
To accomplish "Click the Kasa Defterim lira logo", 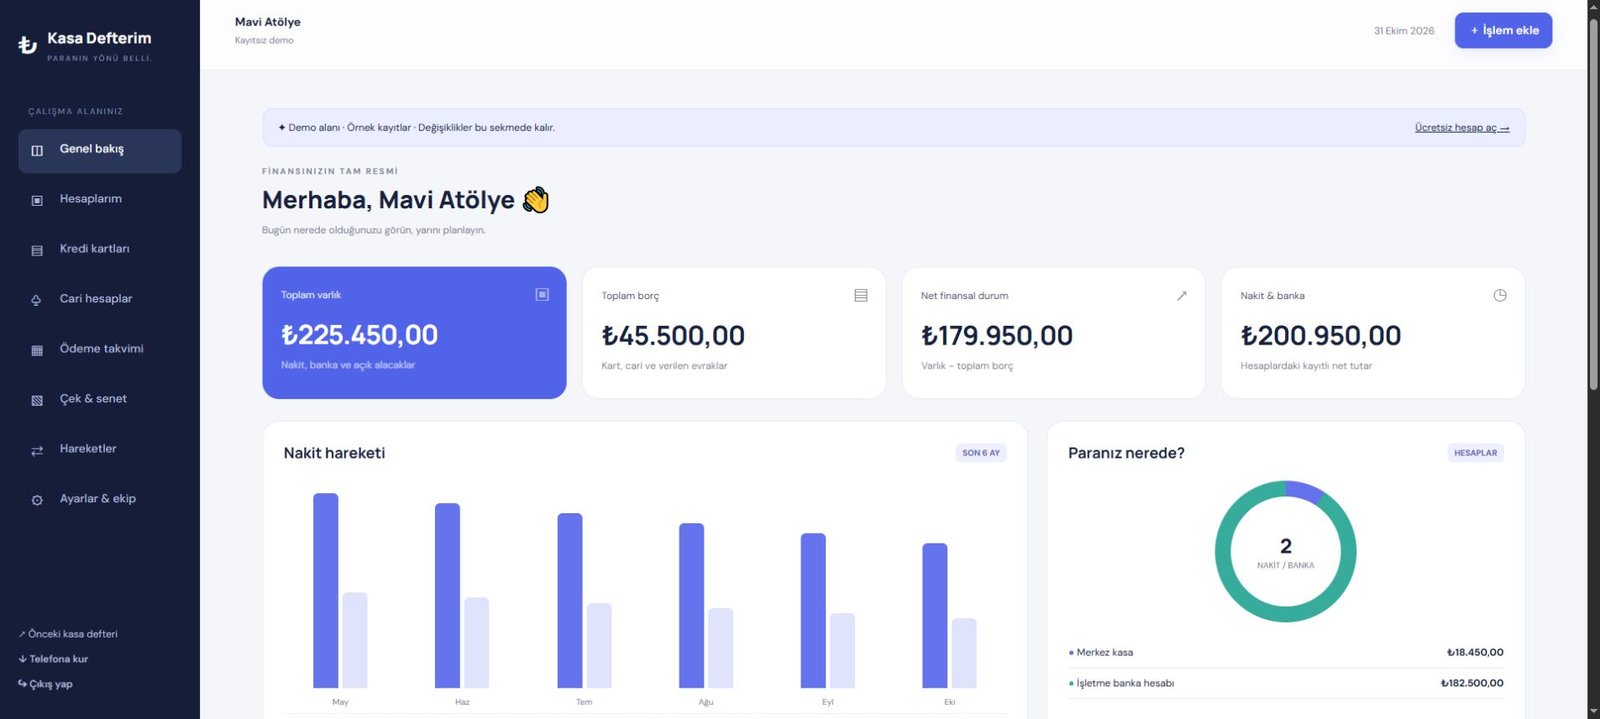I will coord(28,45).
